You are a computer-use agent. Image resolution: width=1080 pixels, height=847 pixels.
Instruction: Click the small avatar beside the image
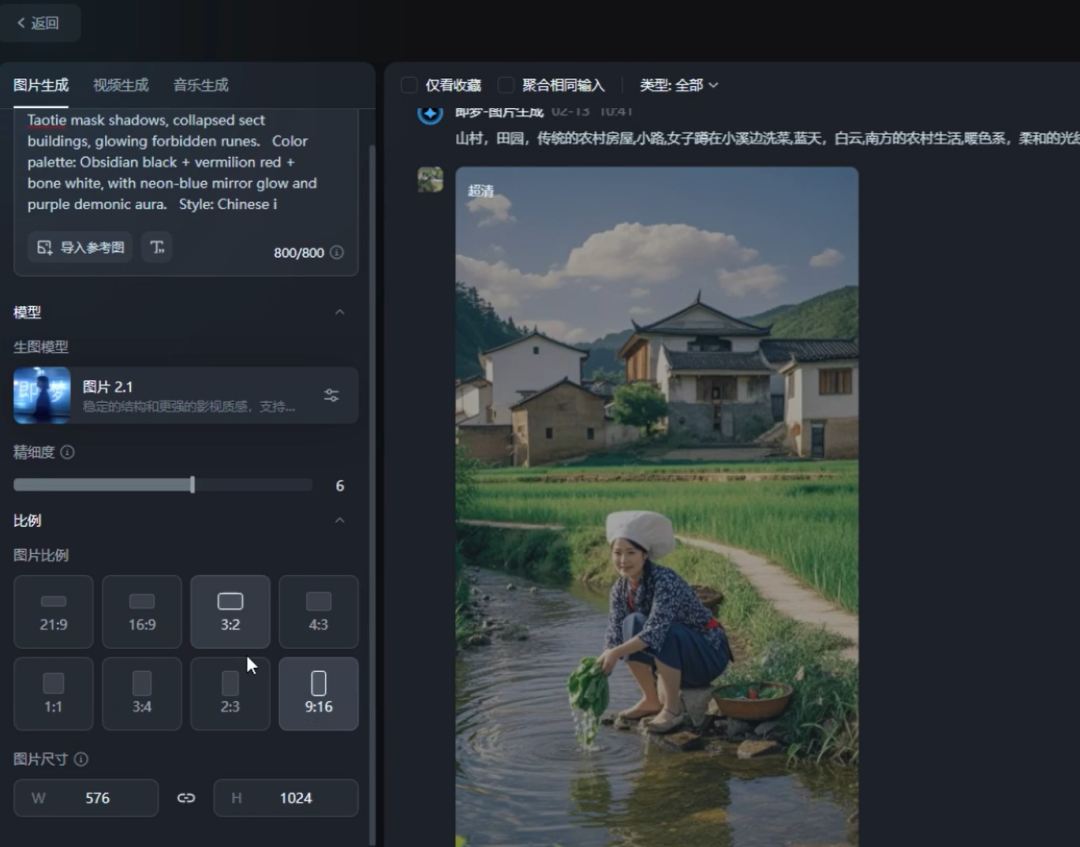point(430,180)
